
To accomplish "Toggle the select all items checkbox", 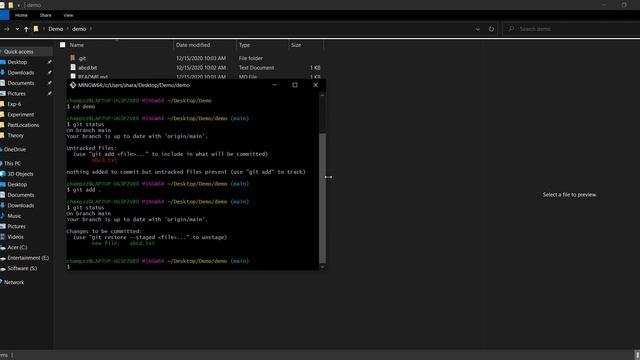I will point(62,45).
